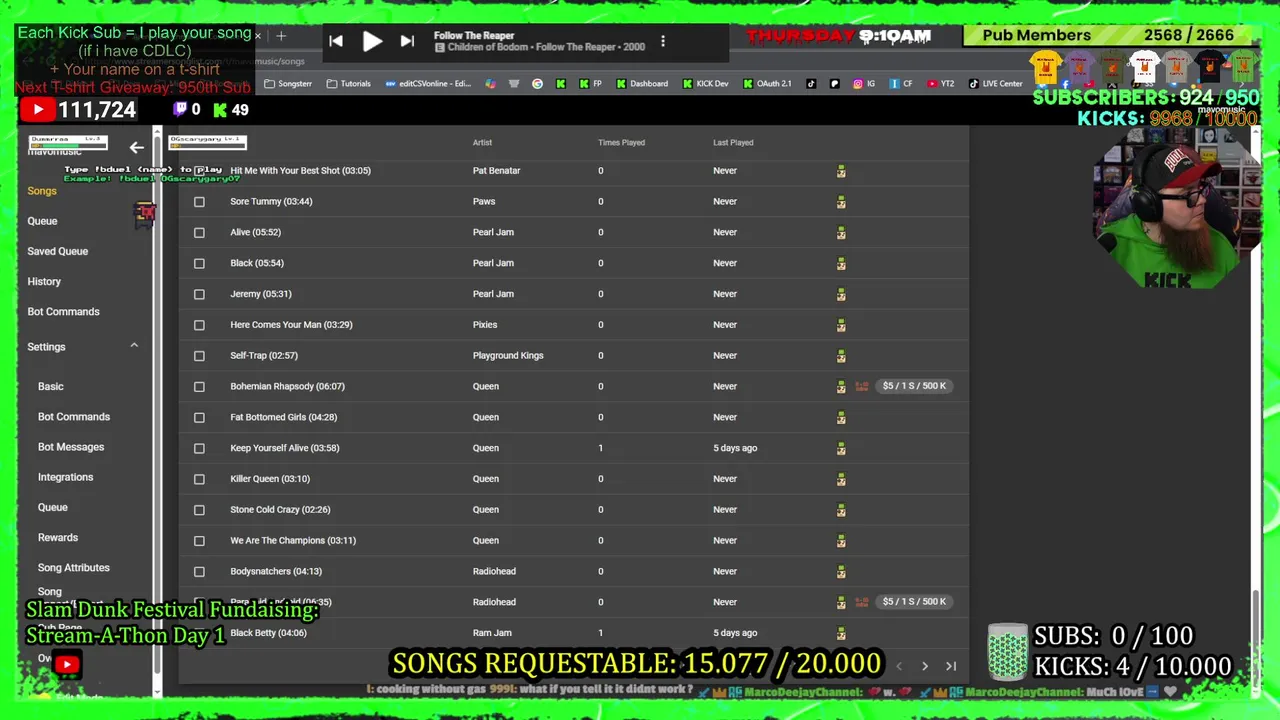Select checkbox for Alive
Screen dimensions: 1280x720
[x=199, y=233]
